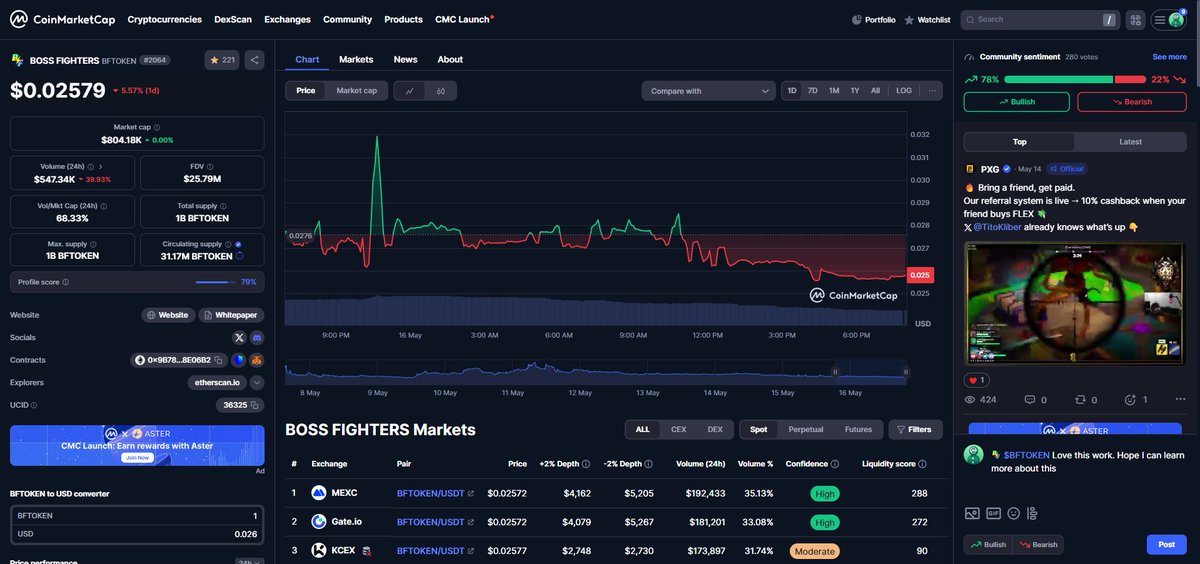Show info for Market cap
This screenshot has height=564, width=1200.
click(x=157, y=128)
